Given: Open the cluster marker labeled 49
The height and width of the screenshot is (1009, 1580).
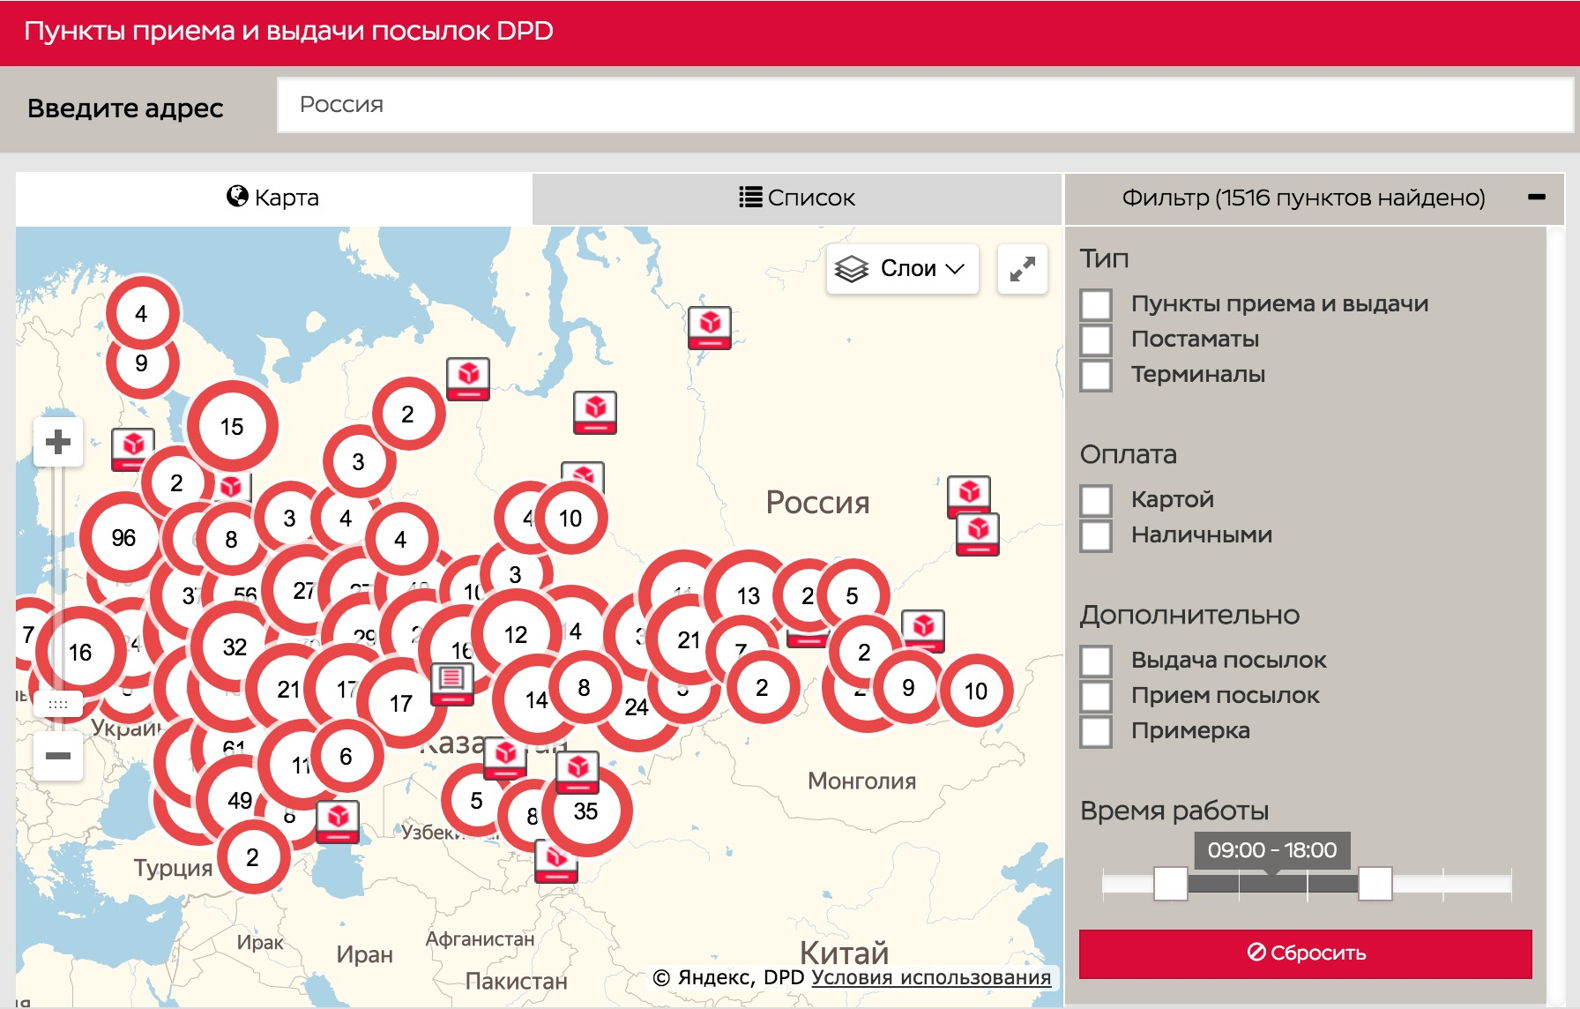Looking at the screenshot, I should coord(240,800).
